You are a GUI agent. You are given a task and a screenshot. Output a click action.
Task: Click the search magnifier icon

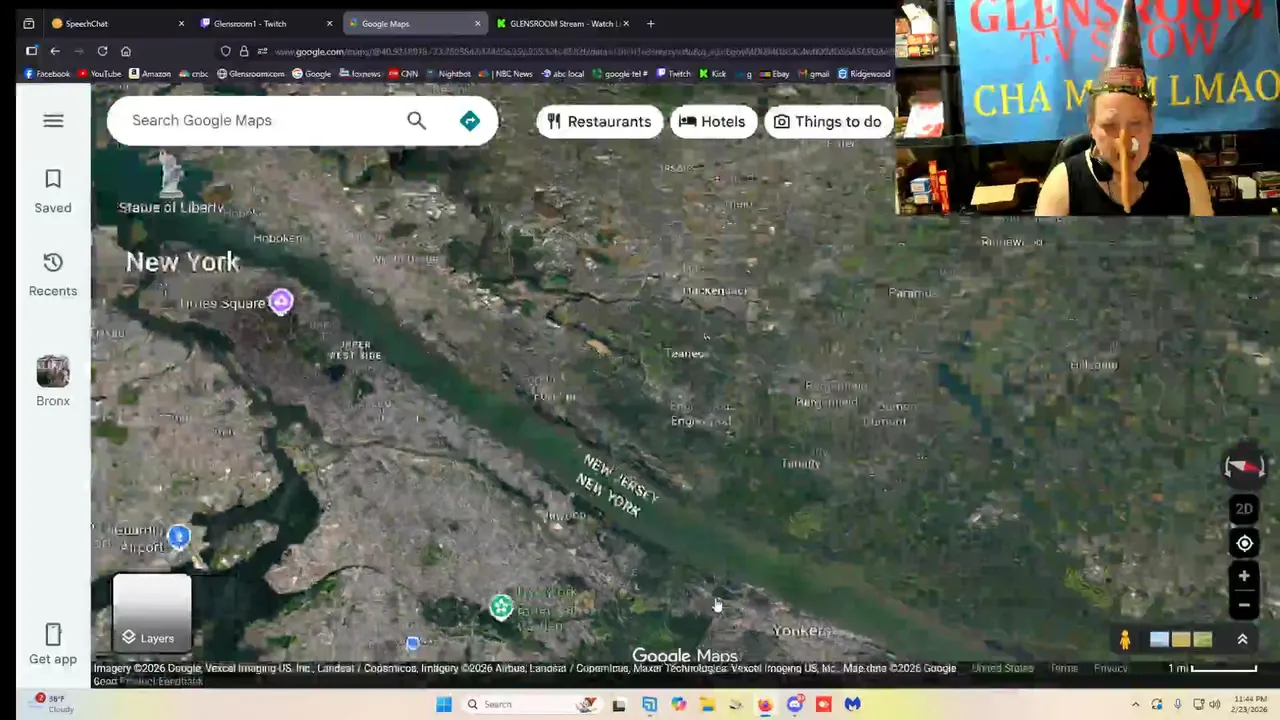(x=416, y=121)
